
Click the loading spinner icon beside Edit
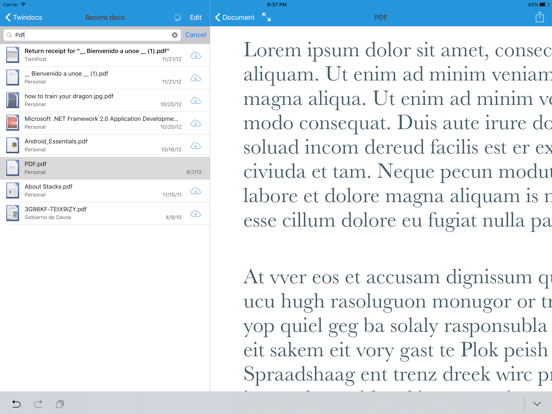coord(177,17)
